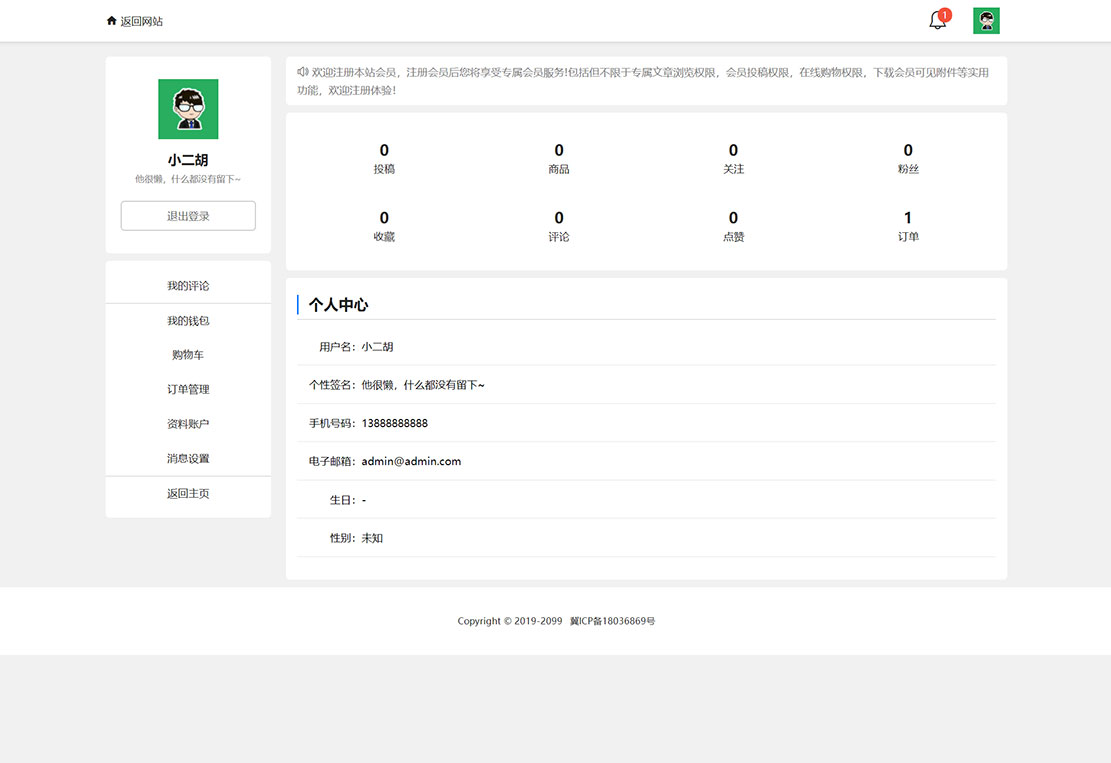Click the profile avatar in the sidebar card
Screen dimensions: 1111x763
(x=187, y=108)
